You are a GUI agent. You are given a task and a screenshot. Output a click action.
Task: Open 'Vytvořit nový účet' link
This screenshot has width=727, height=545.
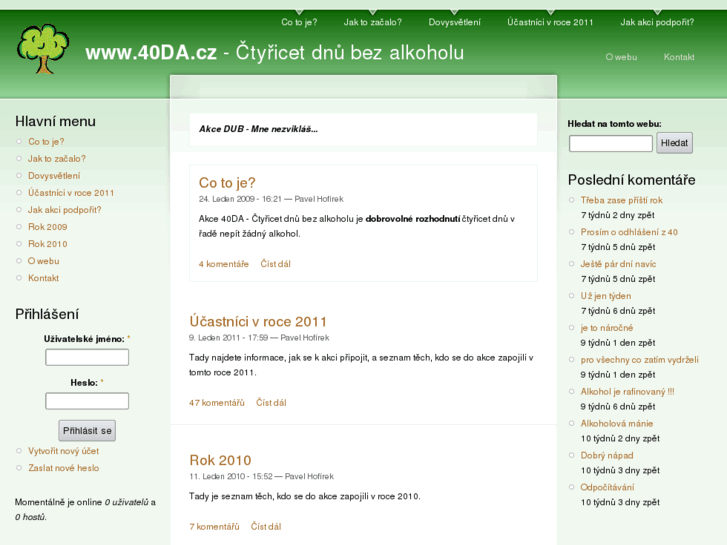tap(64, 451)
